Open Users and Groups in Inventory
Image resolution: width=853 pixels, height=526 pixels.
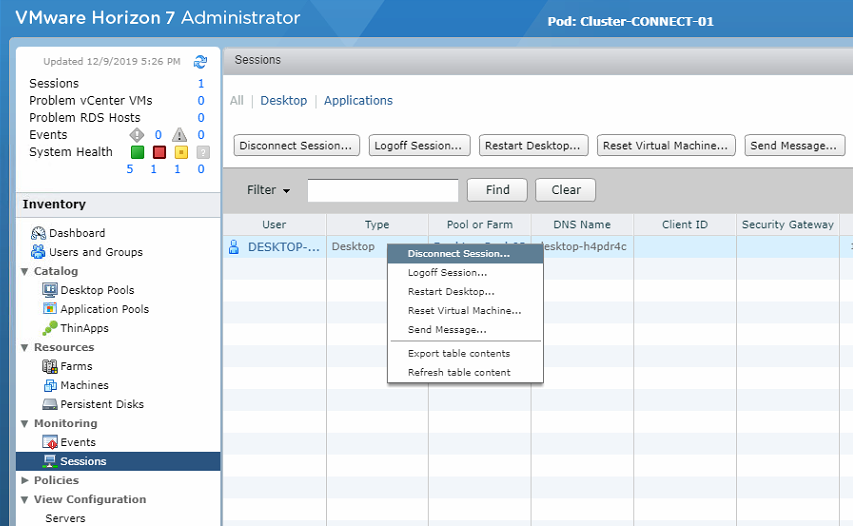point(96,252)
